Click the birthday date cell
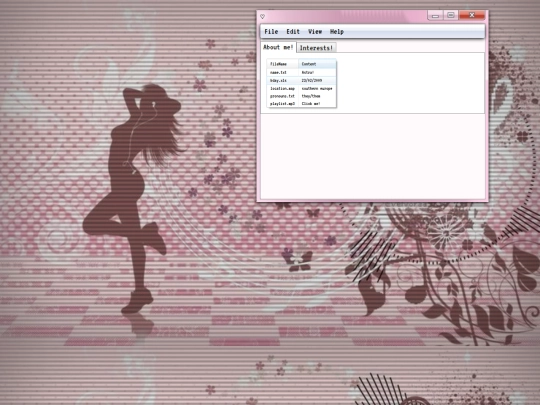The height and width of the screenshot is (405, 540). pyautogui.click(x=312, y=81)
